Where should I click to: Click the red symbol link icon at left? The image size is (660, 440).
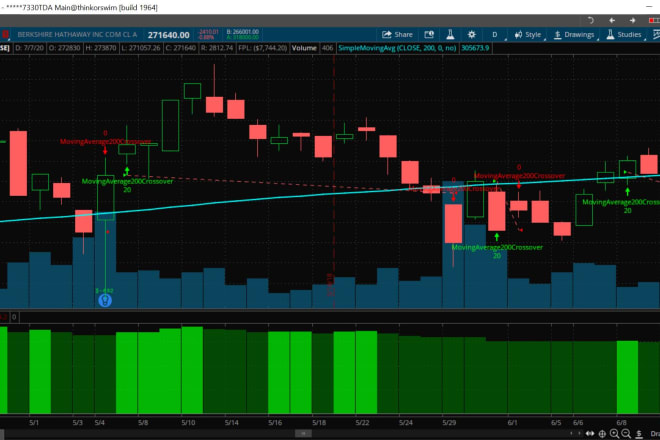5,35
